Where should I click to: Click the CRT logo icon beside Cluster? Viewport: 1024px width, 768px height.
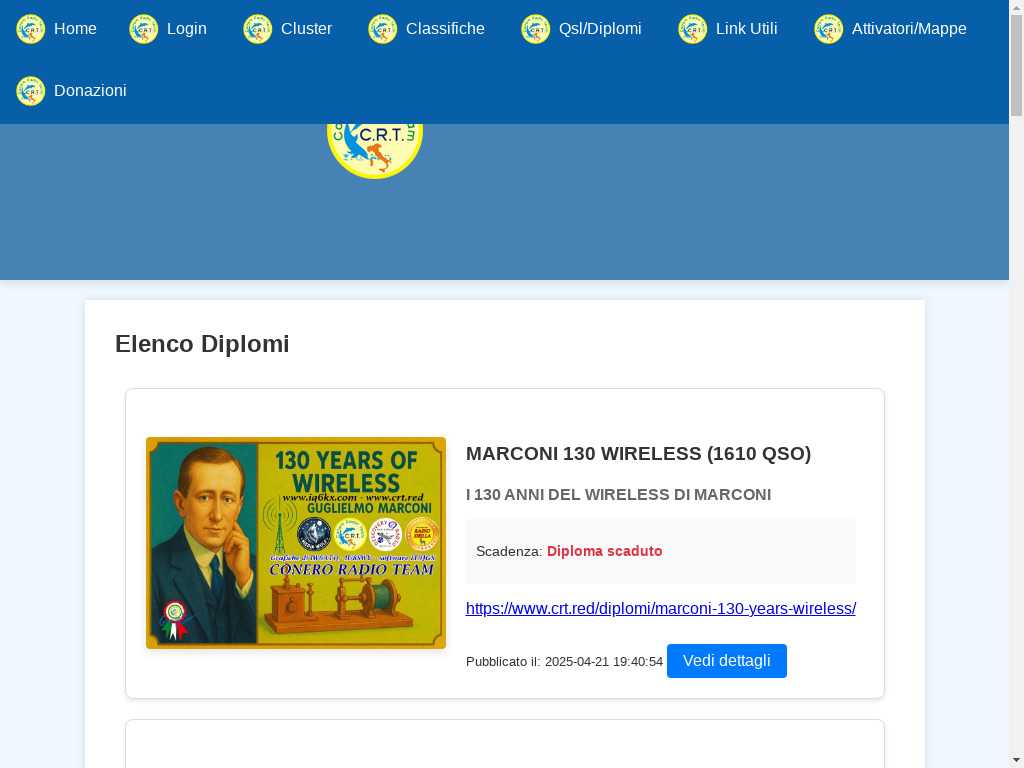257,29
